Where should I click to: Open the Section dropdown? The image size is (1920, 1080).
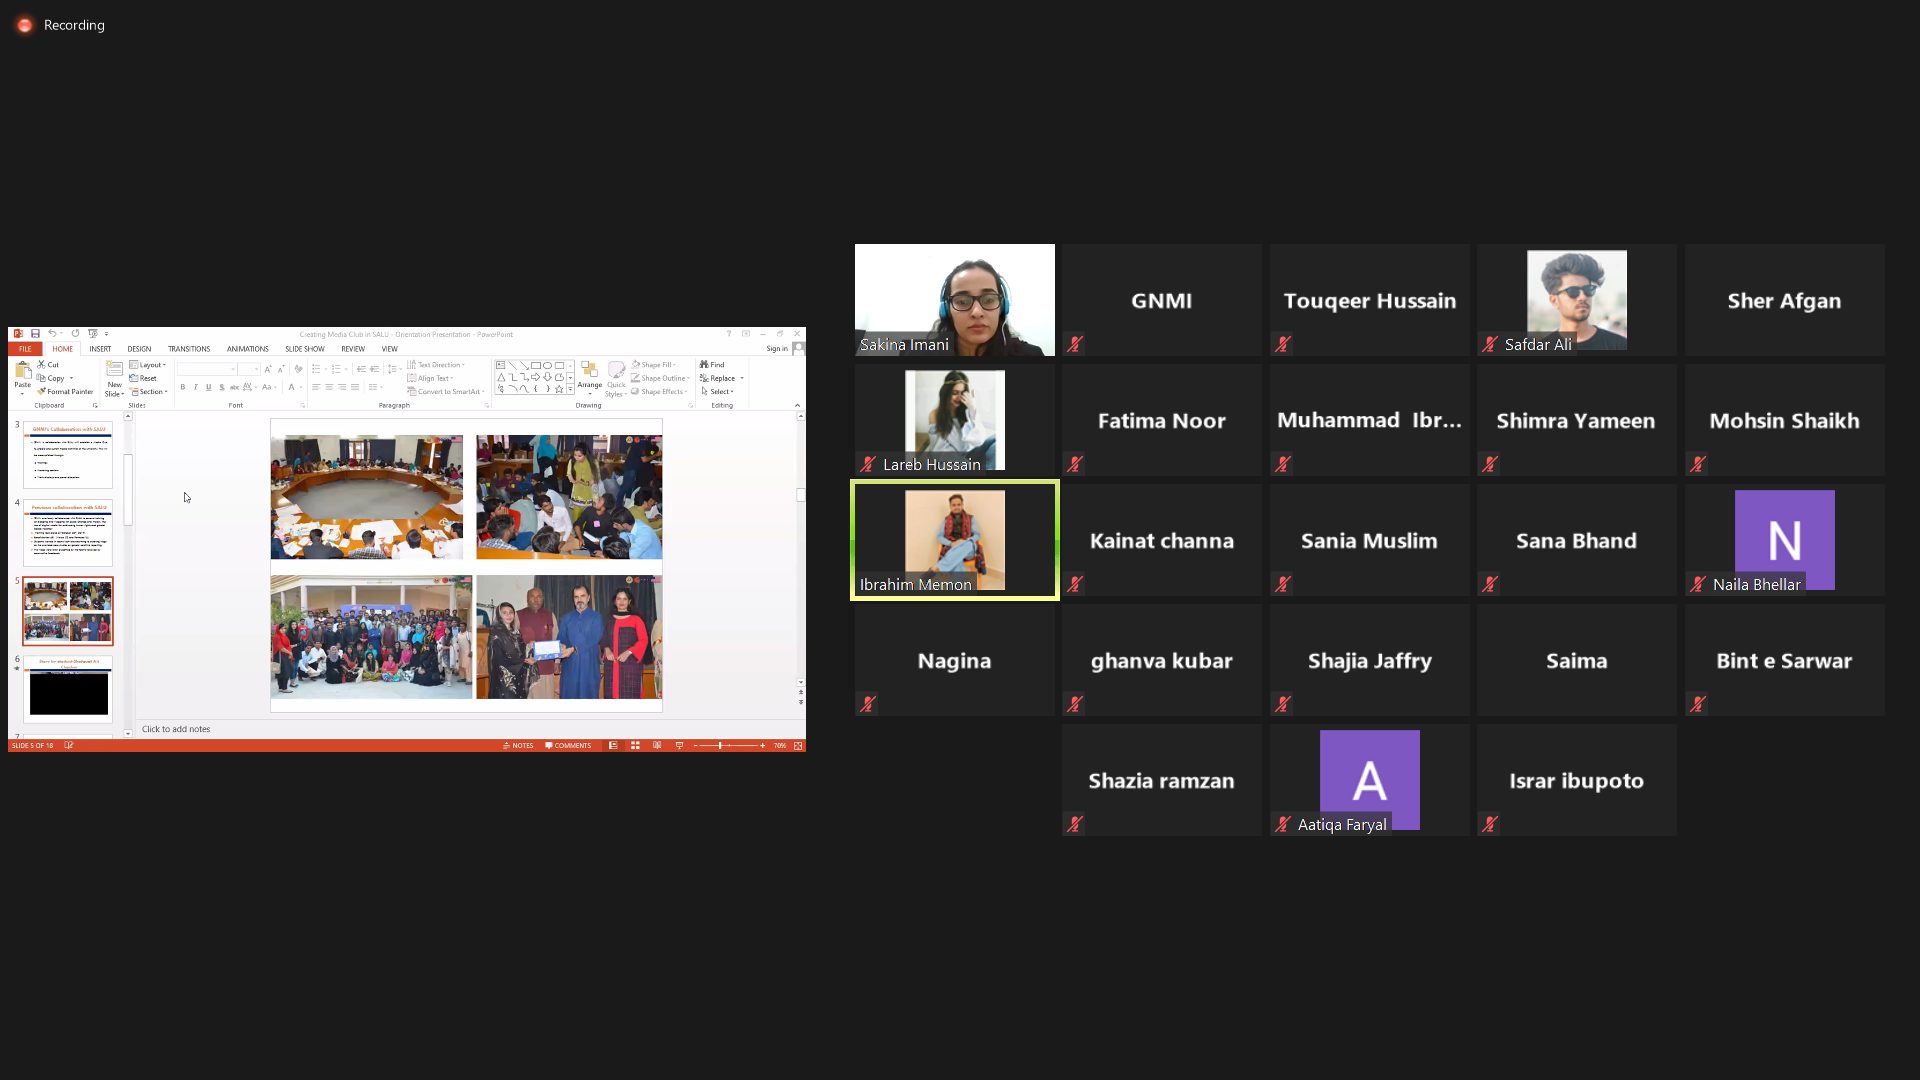tap(150, 392)
